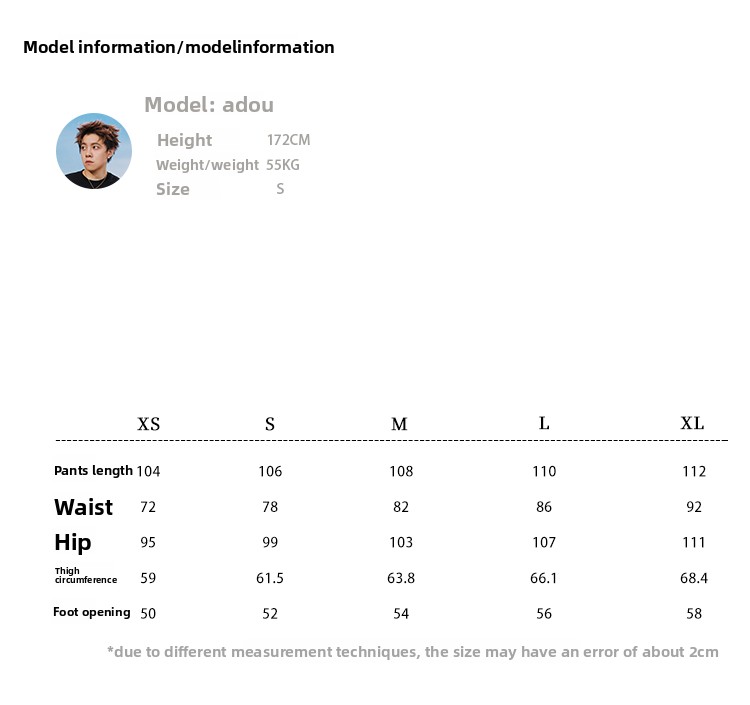Click the "Hip" row label
This screenshot has height=705, width=750.
point(73,542)
